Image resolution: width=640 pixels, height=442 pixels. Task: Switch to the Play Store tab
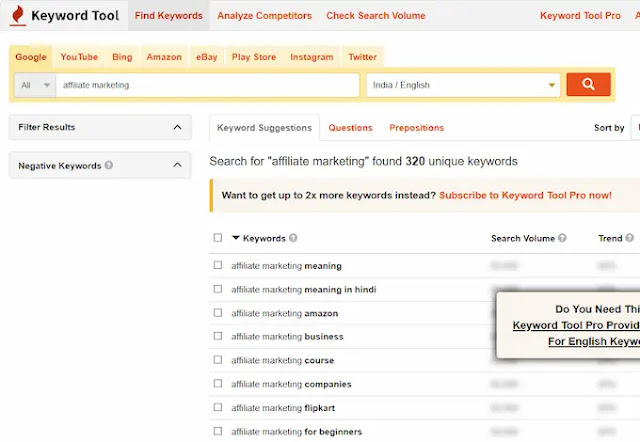tap(254, 57)
